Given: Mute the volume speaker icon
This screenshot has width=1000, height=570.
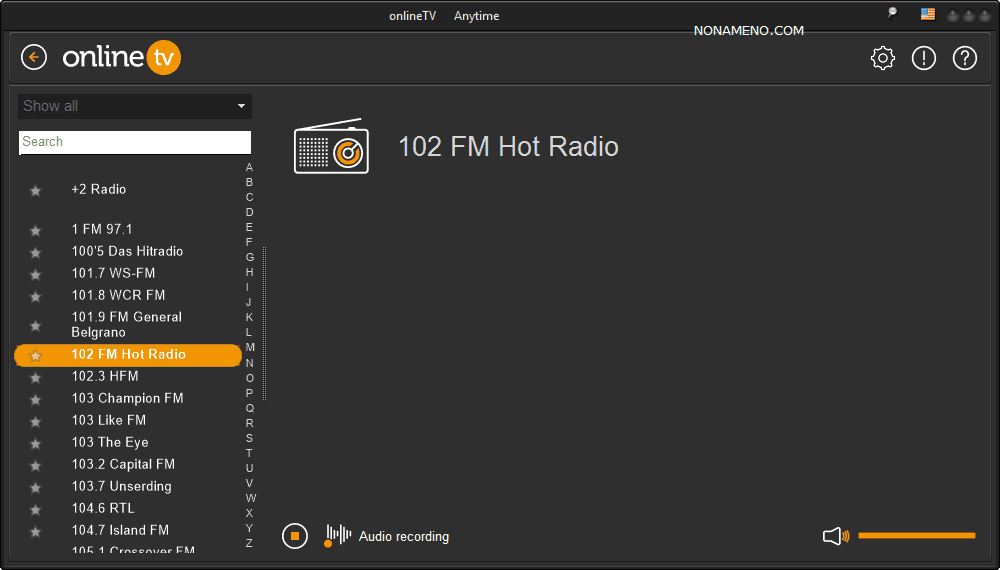Looking at the screenshot, I should 835,537.
